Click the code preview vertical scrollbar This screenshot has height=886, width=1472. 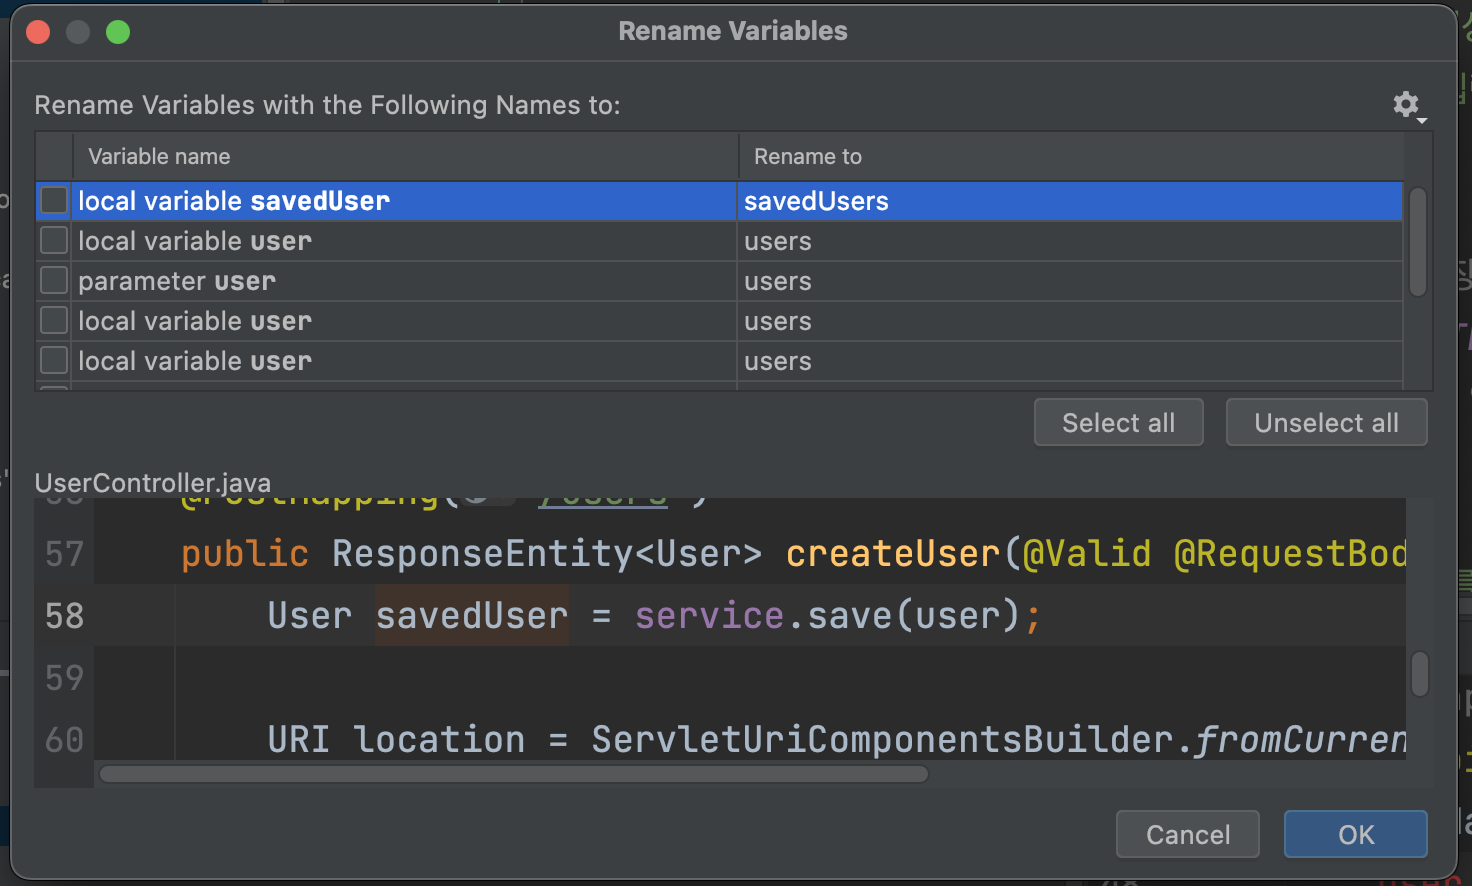click(1419, 674)
